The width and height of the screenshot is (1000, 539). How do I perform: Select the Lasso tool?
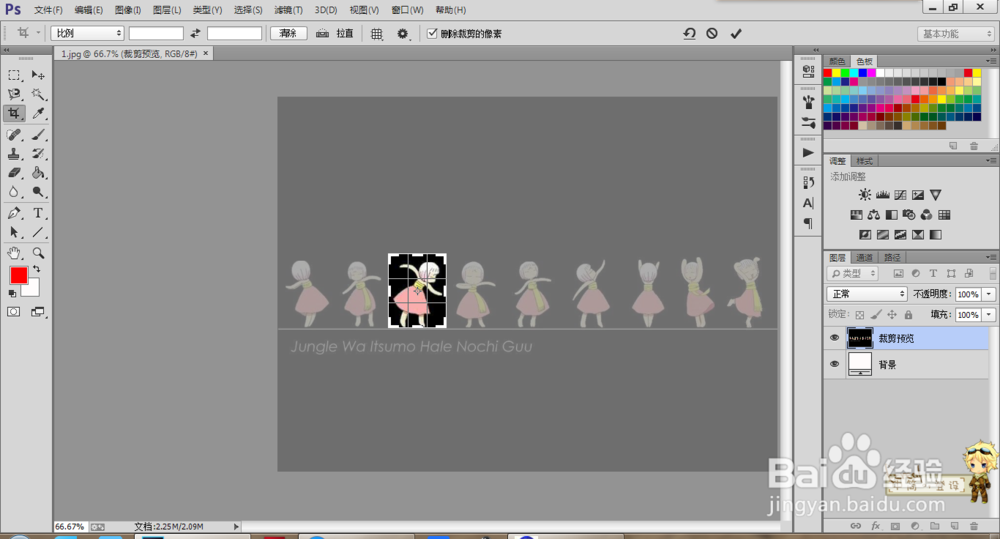[13, 94]
